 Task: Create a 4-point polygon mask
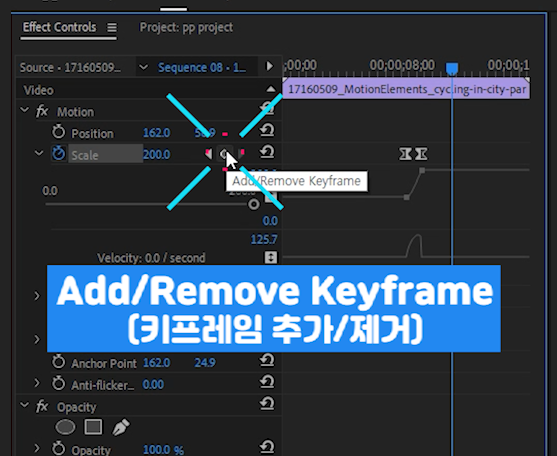(93, 427)
